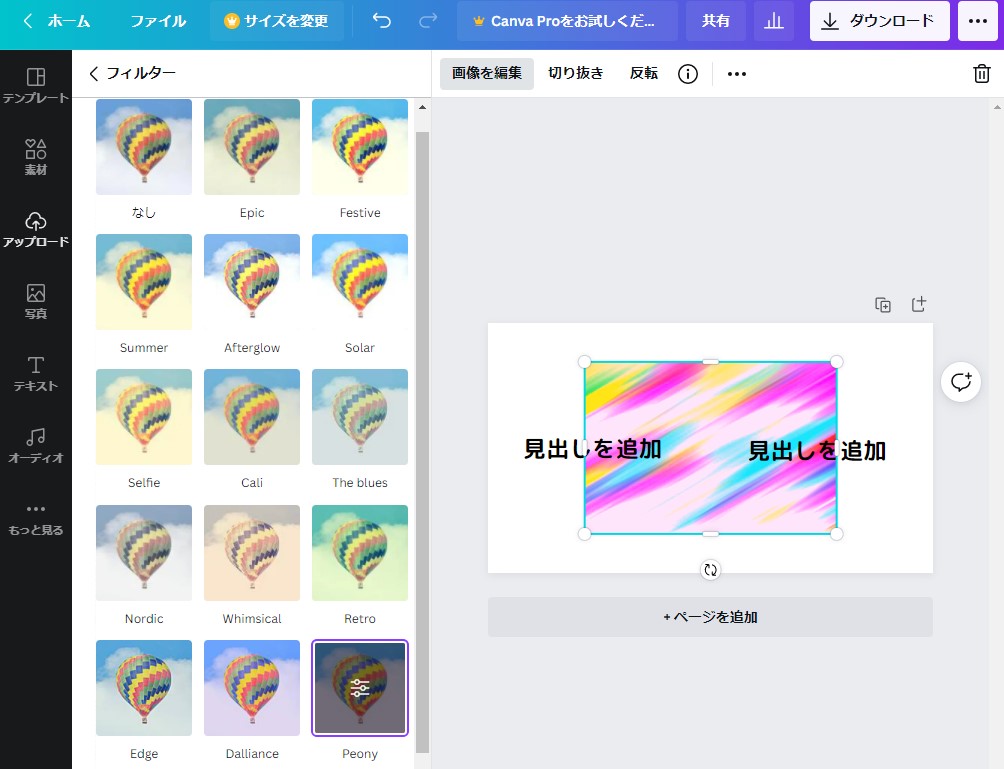
Task: Apply the Nordic filter
Action: click(x=144, y=553)
